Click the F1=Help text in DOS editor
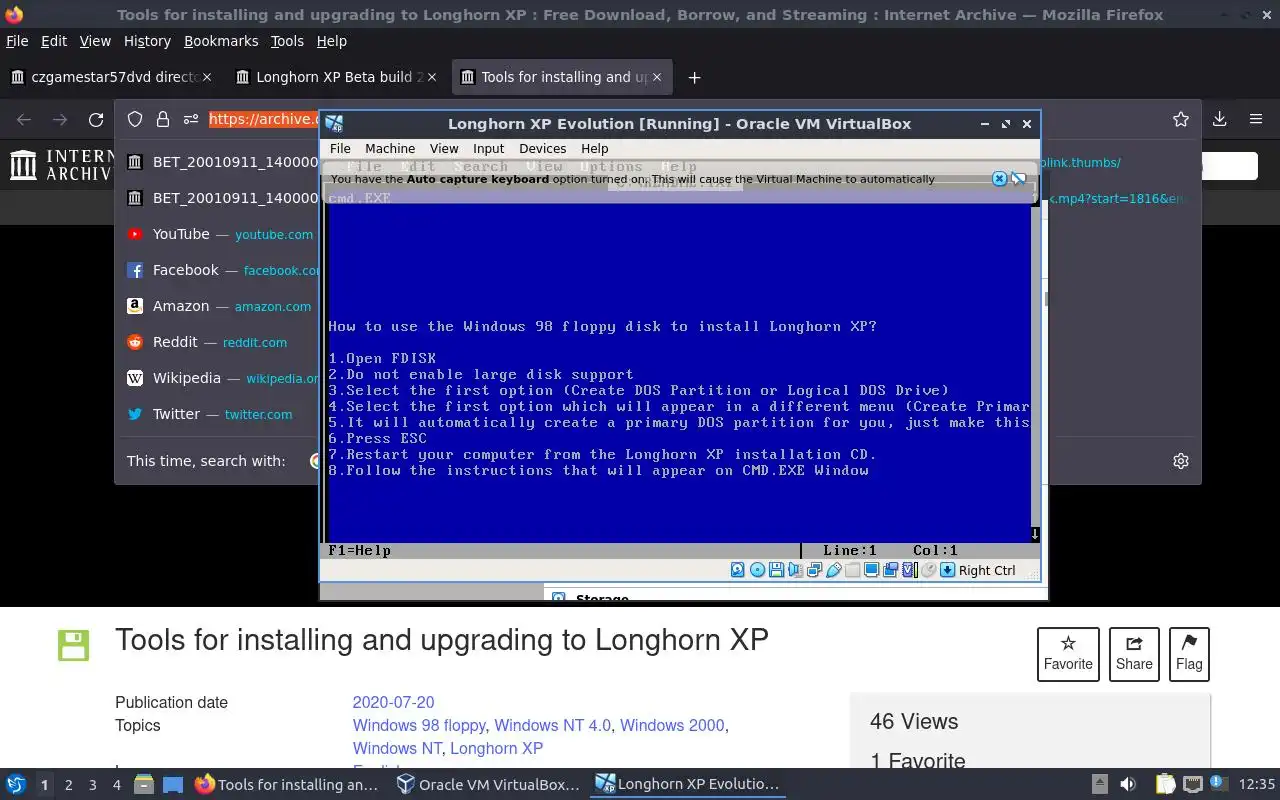The width and height of the screenshot is (1280, 800). (359, 550)
